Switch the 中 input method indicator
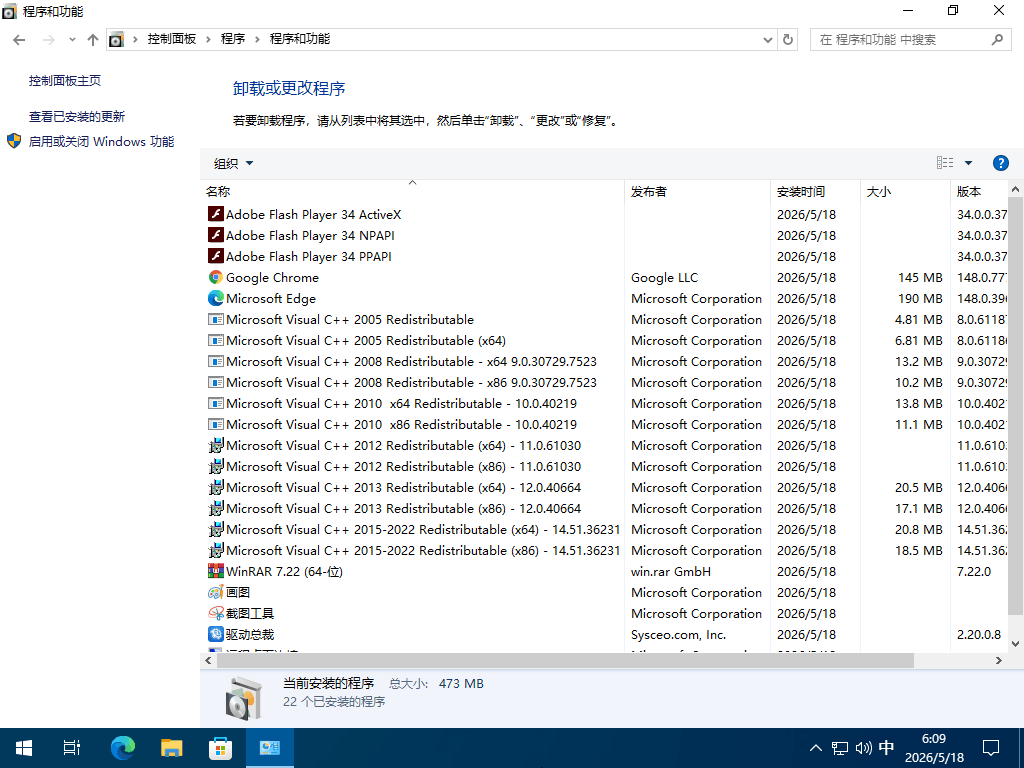Screen dimensions: 1024x768 tap(886, 748)
